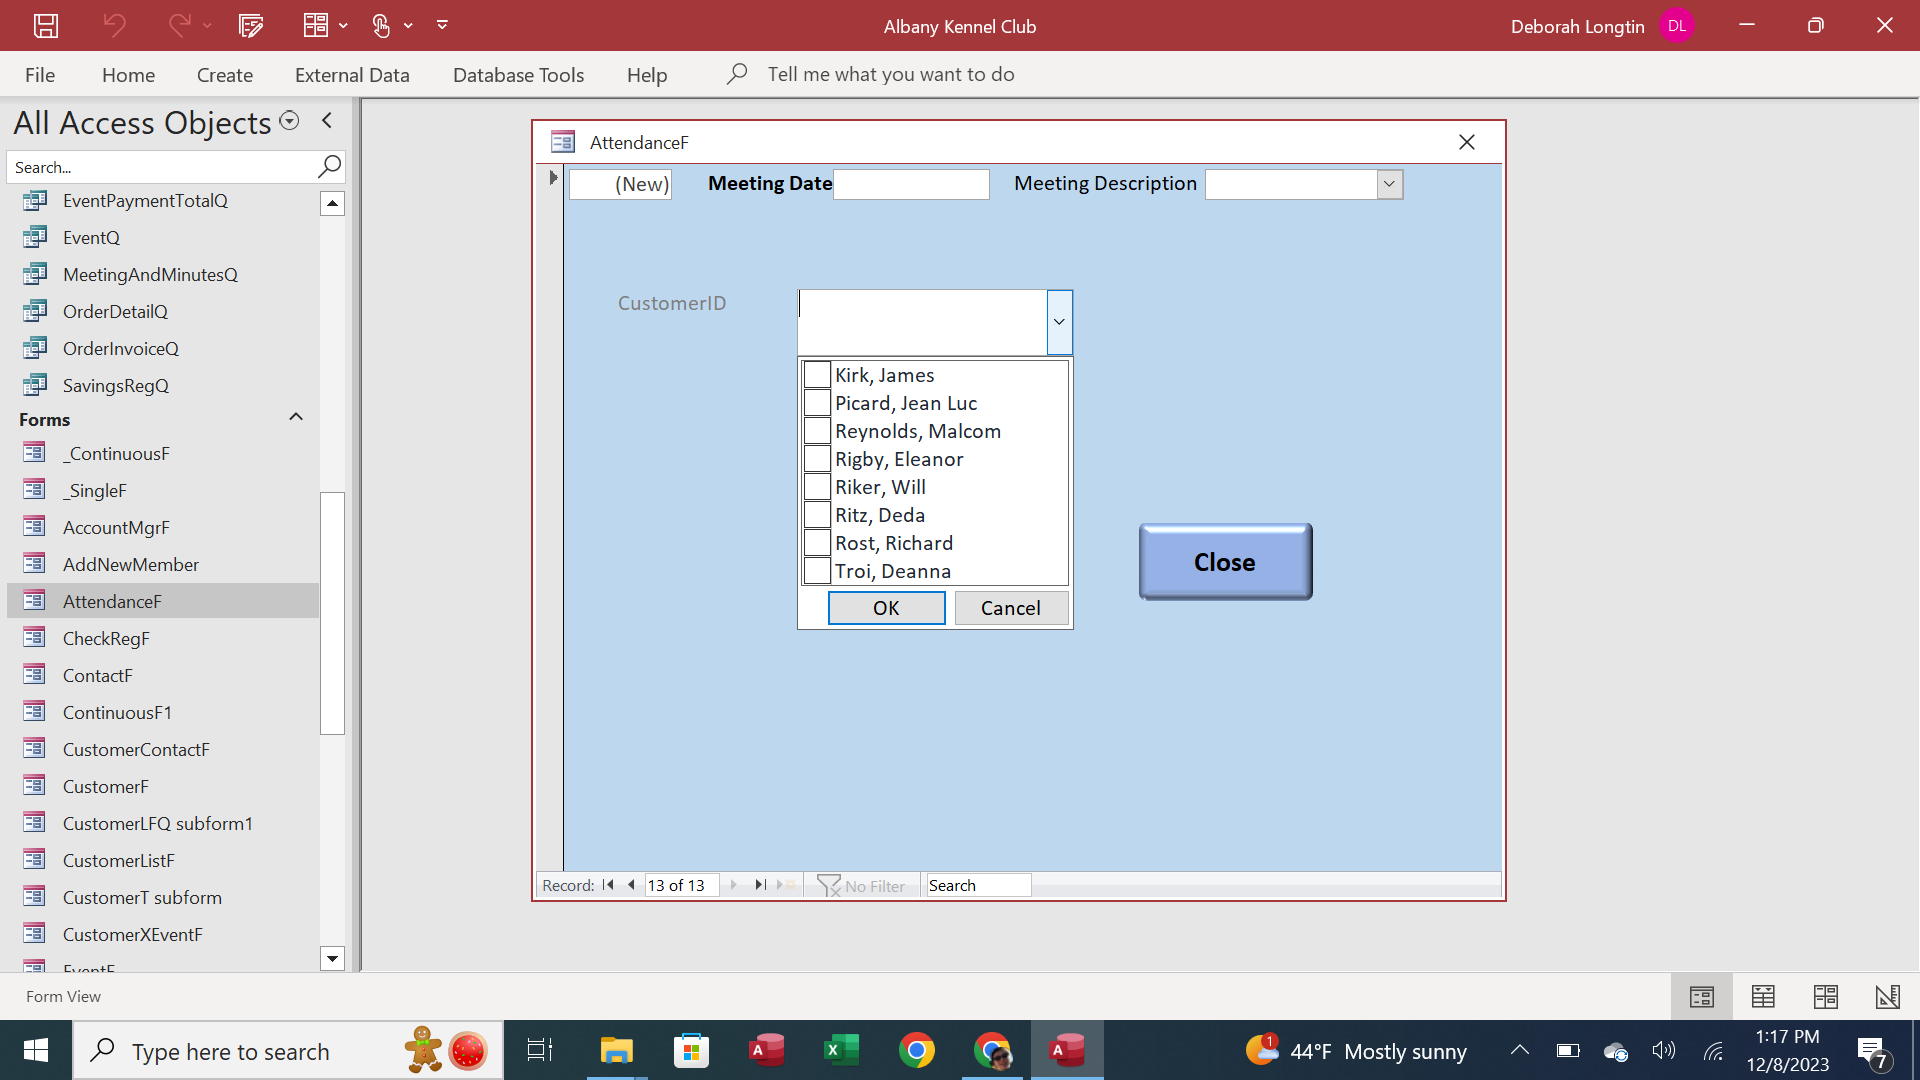Click OK in the CustomerID list
Screen dimensions: 1920x1080
point(886,608)
